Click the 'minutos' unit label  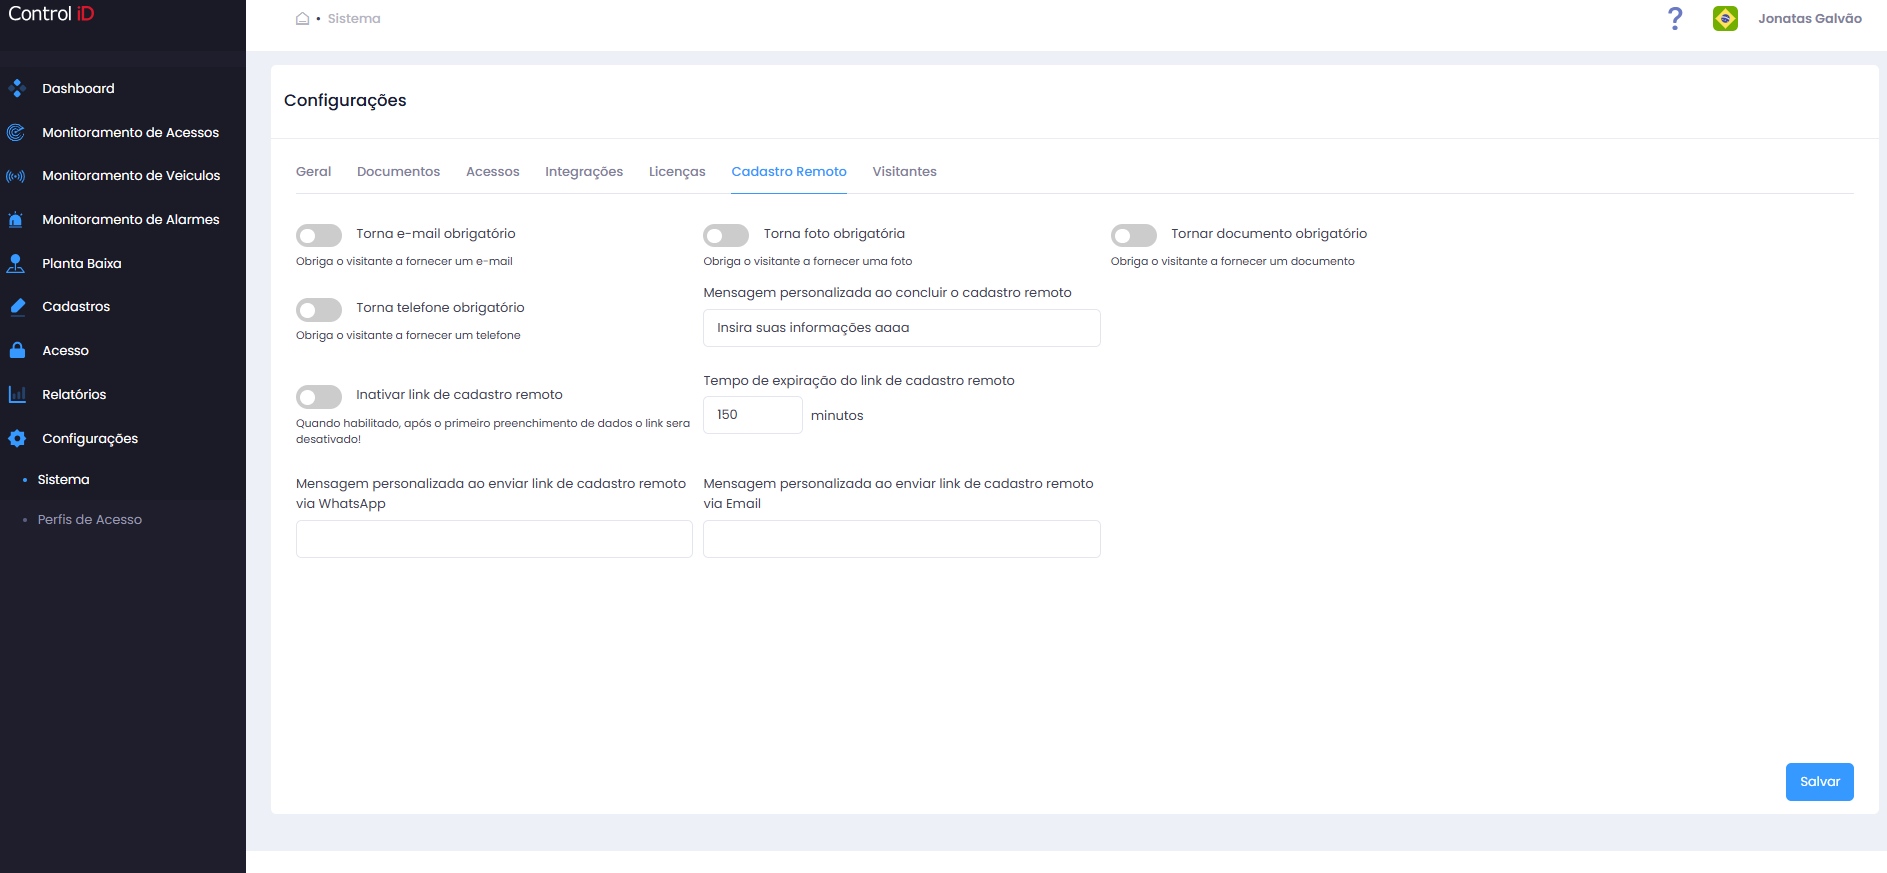(837, 416)
